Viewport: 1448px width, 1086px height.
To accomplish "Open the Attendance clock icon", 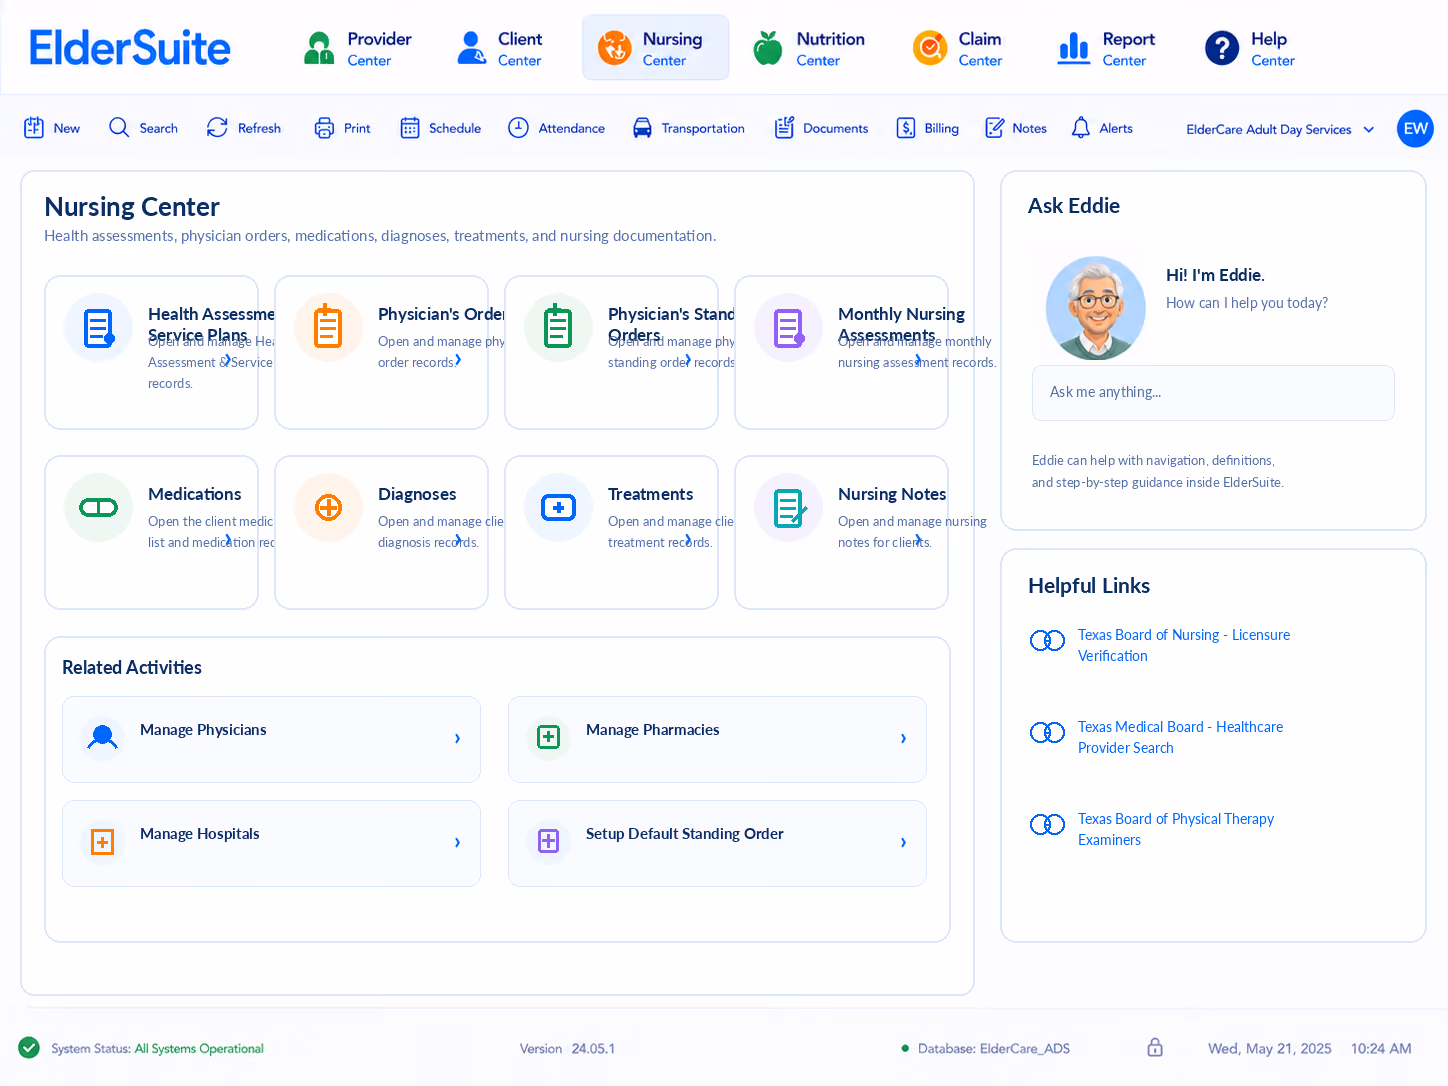I will click(x=518, y=128).
